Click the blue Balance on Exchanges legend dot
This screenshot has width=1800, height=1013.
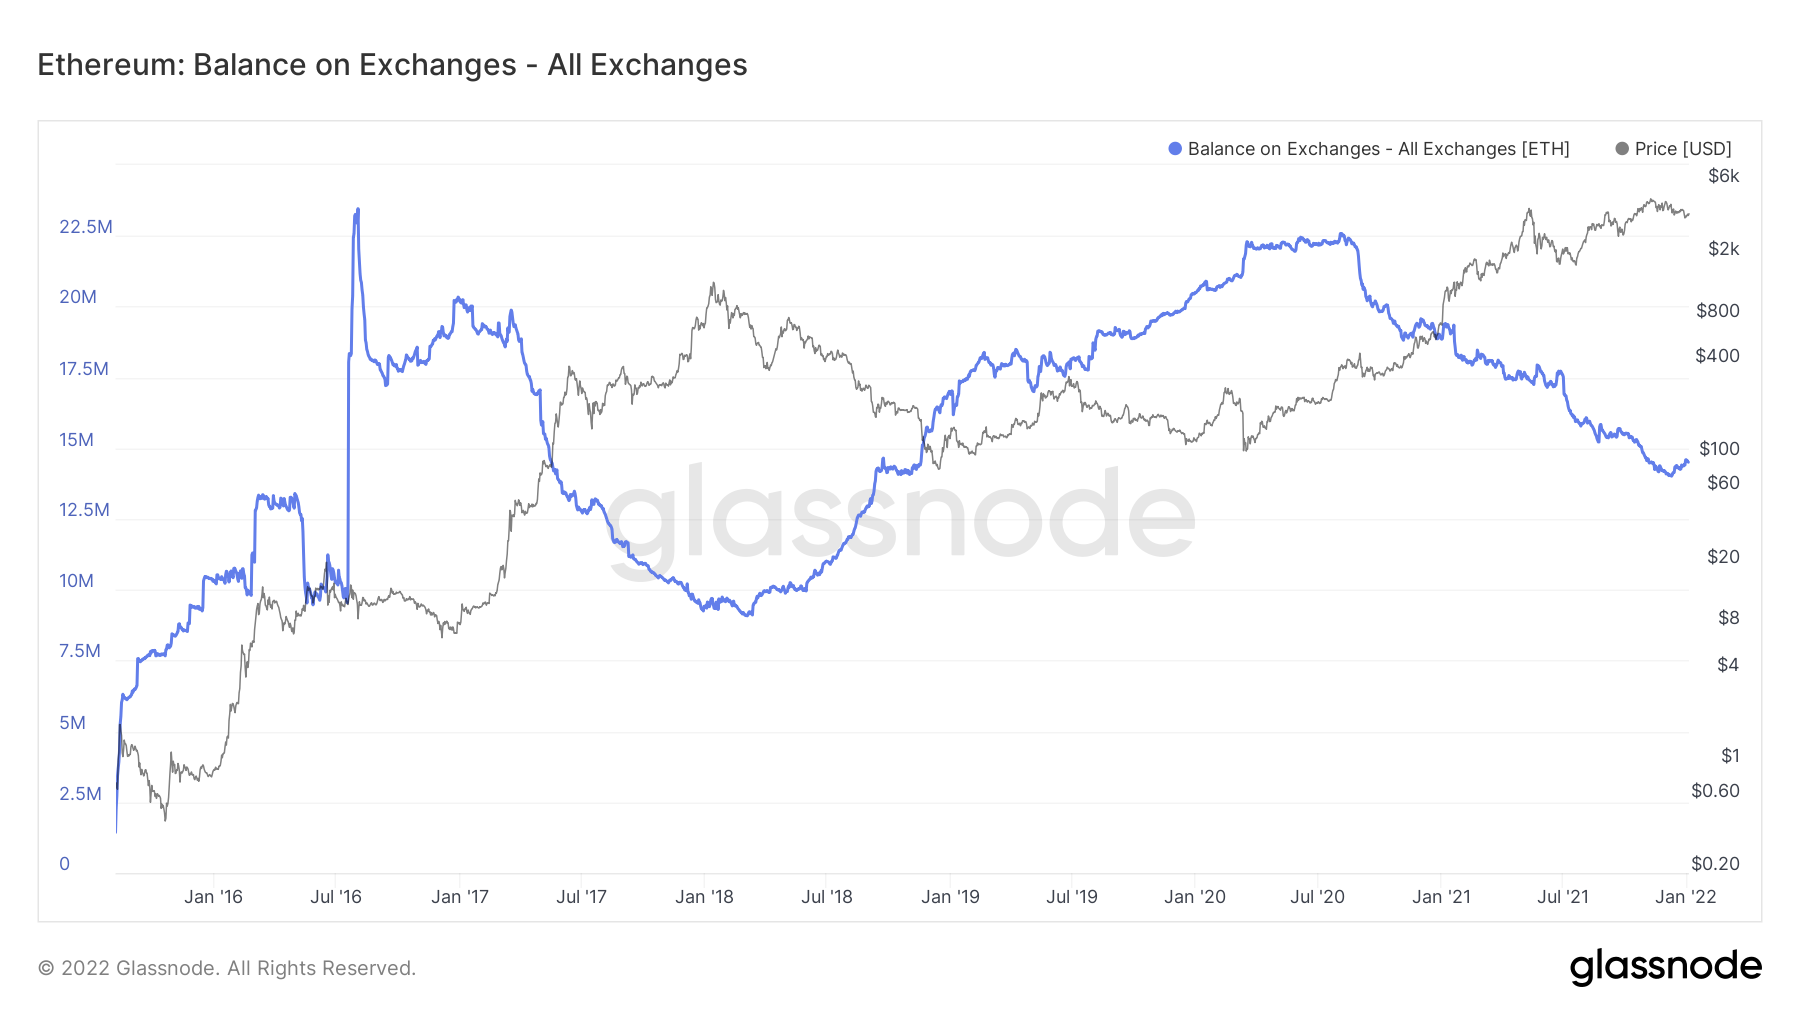point(1175,149)
